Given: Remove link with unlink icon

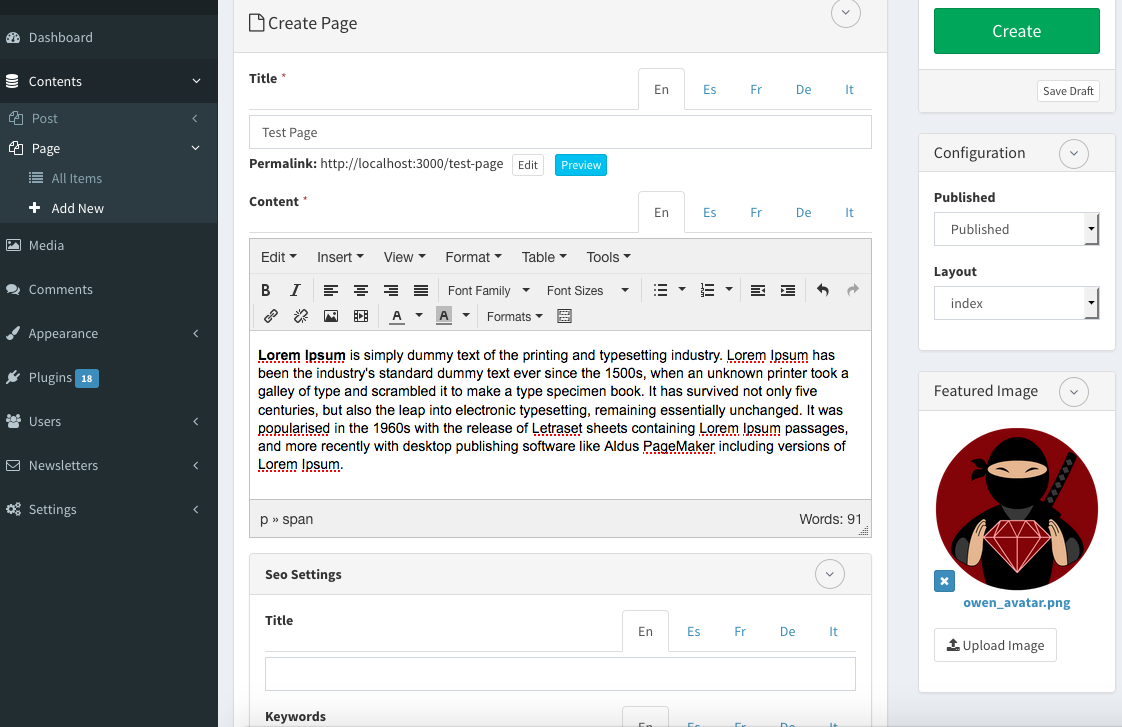Looking at the screenshot, I should (x=301, y=316).
